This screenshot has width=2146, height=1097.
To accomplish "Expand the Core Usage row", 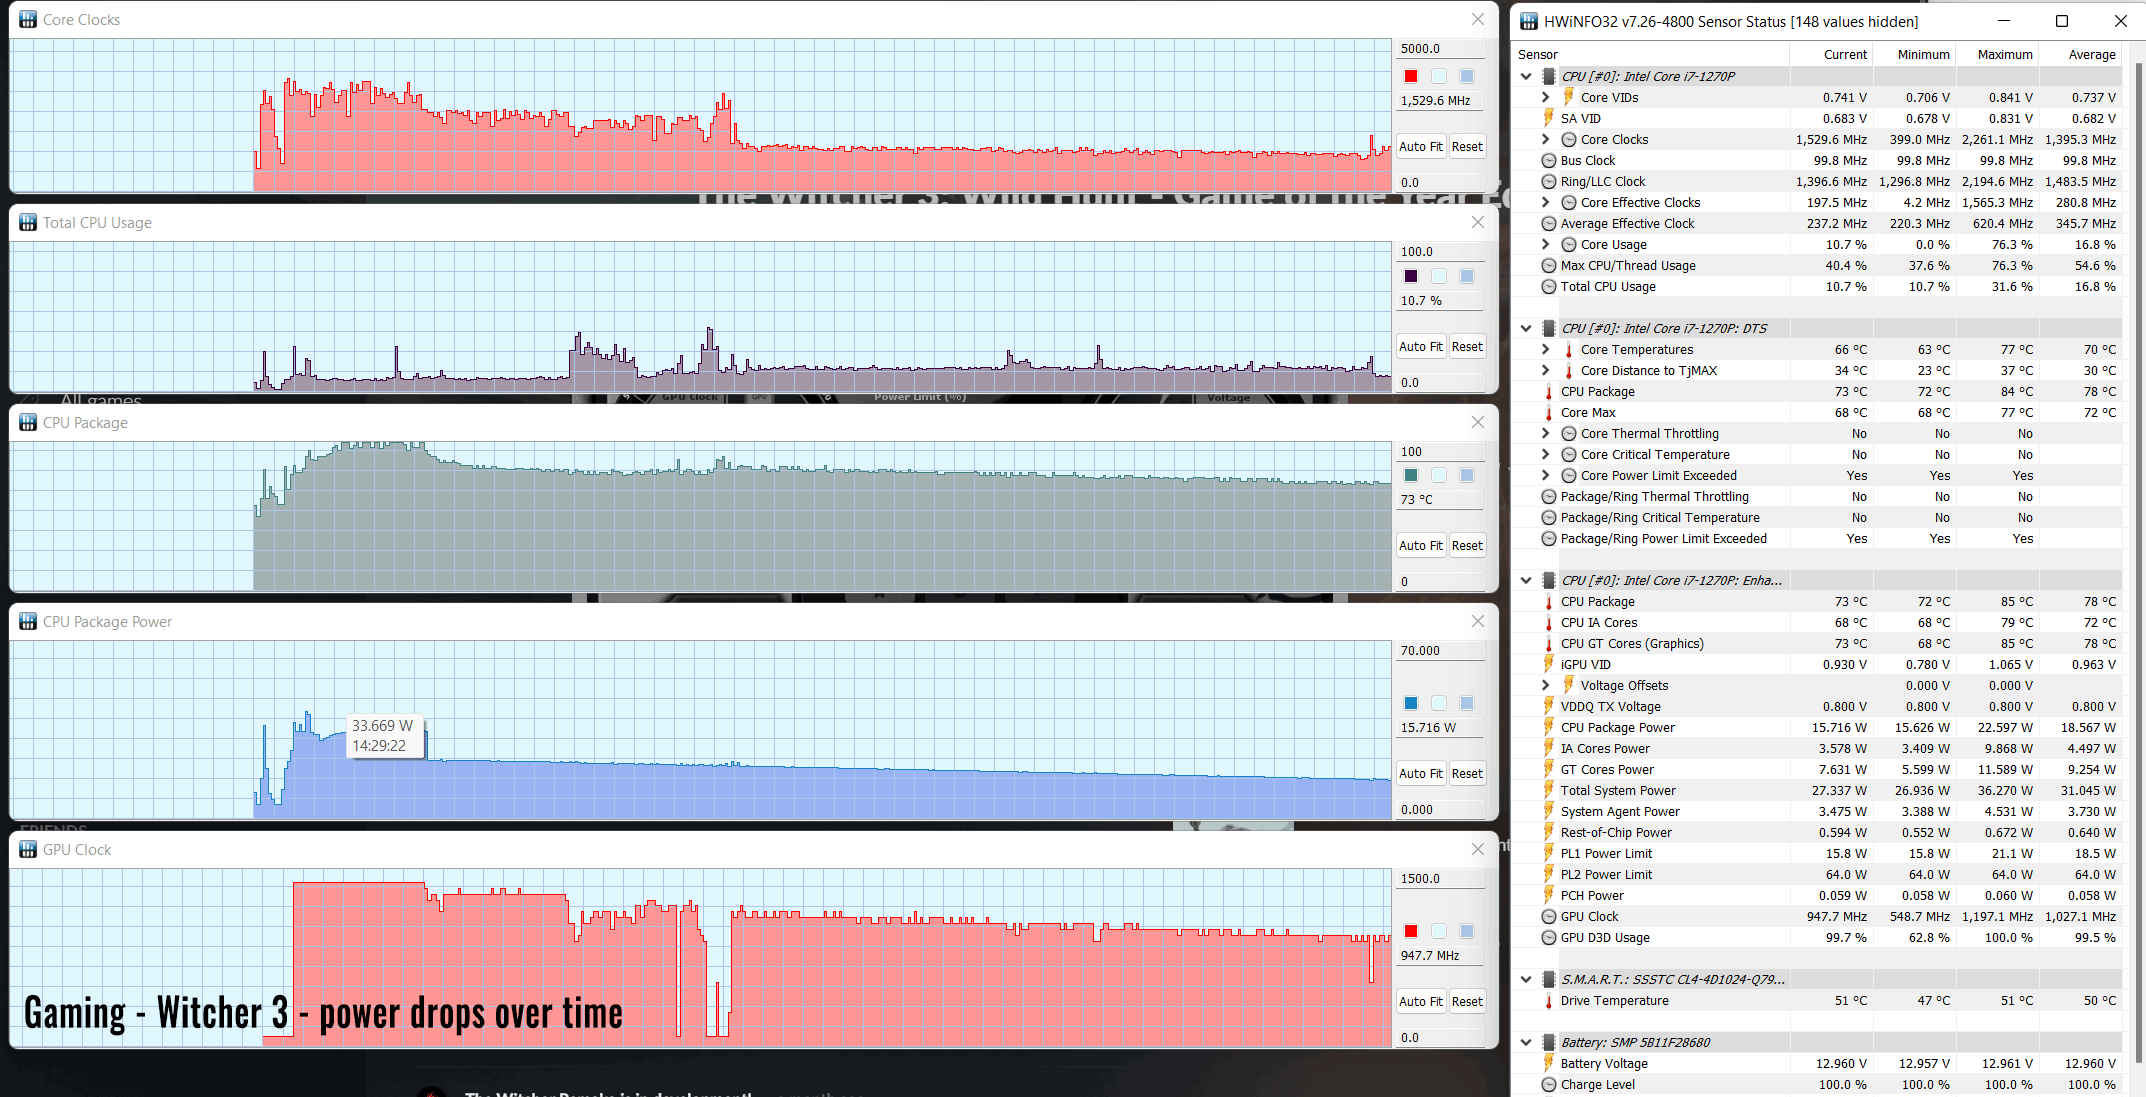I will point(1545,244).
